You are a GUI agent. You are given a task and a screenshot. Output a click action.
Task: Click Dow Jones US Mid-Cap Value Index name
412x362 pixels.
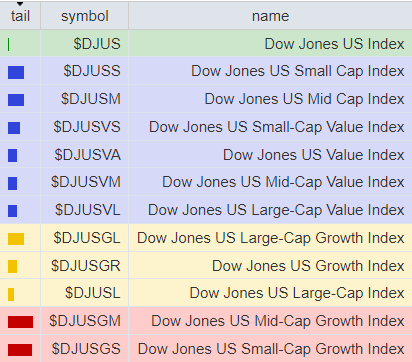tap(283, 182)
